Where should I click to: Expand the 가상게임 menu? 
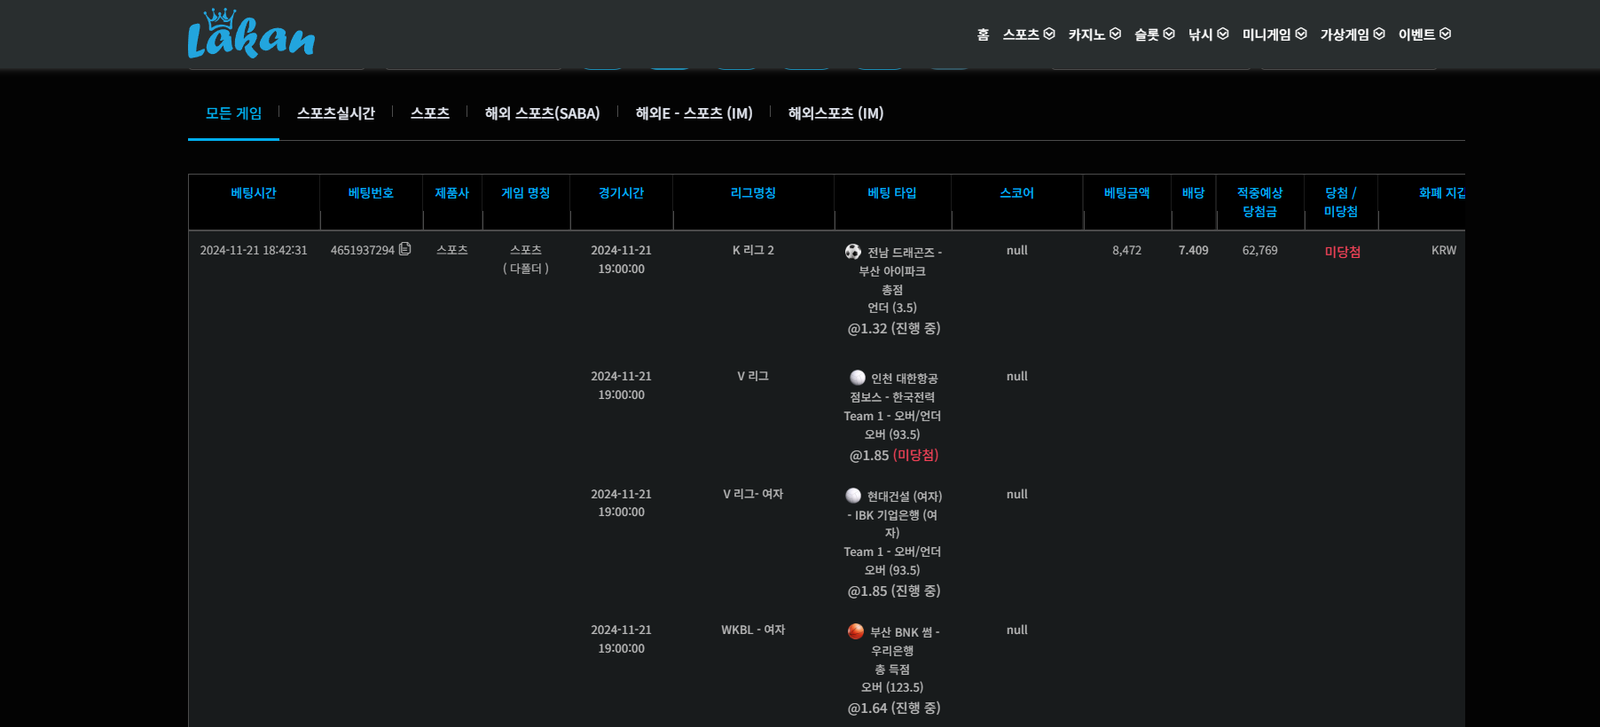click(x=1352, y=34)
